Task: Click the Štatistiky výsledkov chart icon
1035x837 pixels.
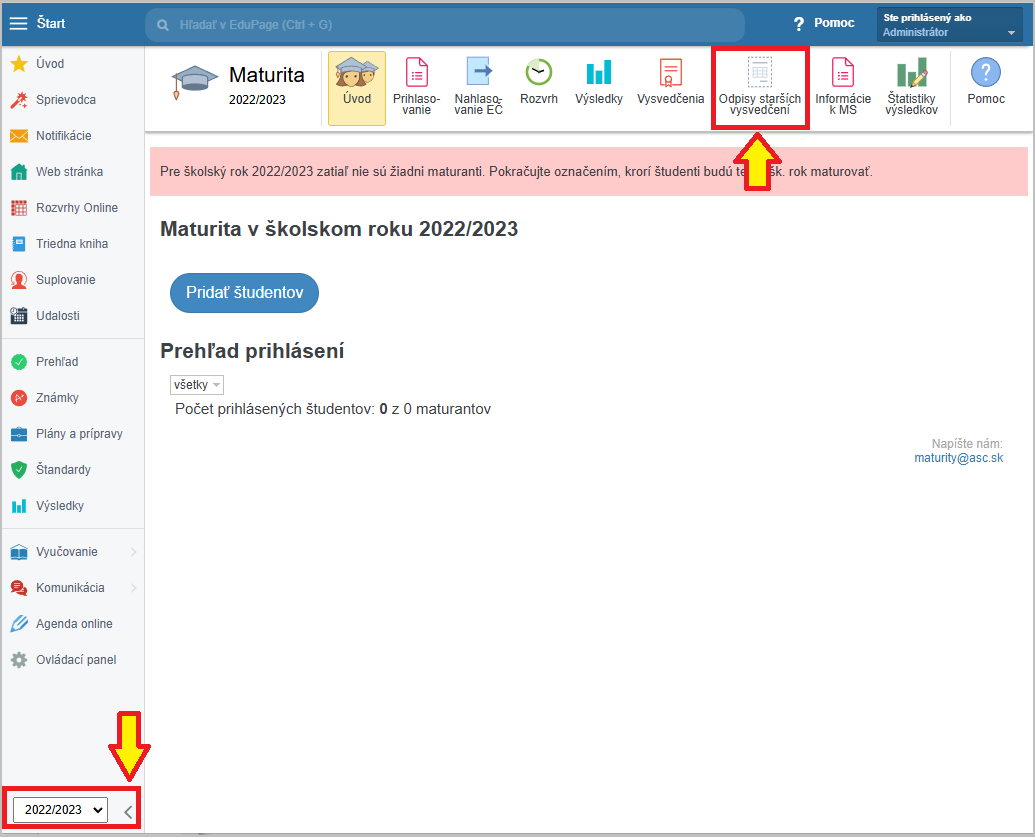Action: tap(912, 72)
